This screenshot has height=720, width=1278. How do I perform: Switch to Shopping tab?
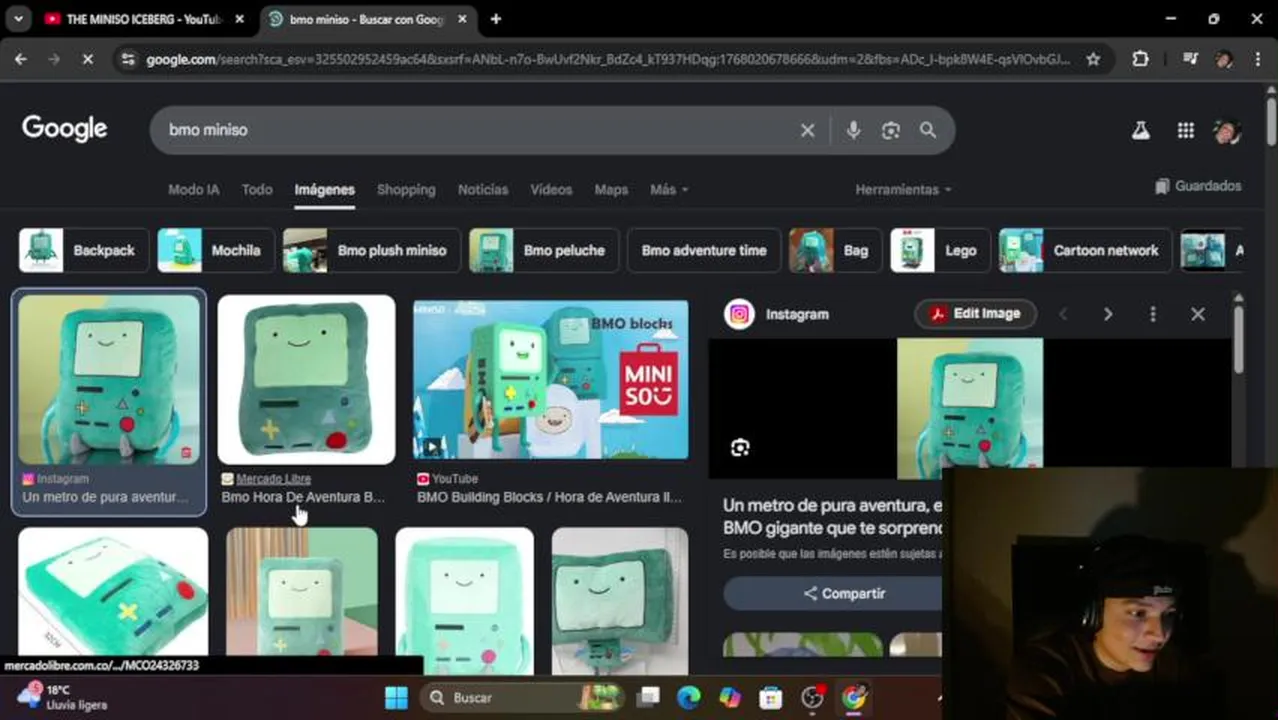coord(406,189)
